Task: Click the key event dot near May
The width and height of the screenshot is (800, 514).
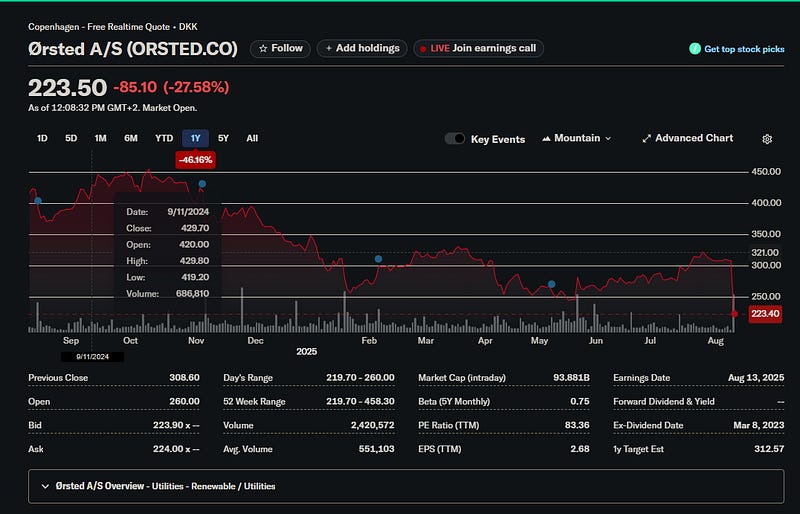Action: tap(552, 284)
